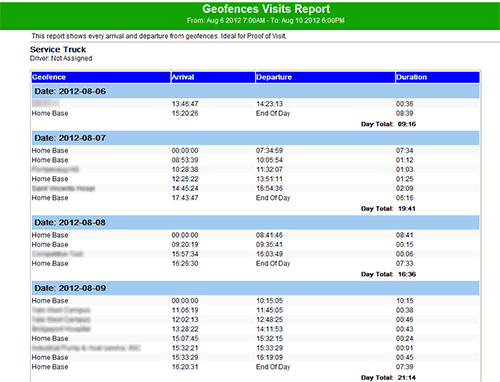Click departure time 16:19:09
Image resolution: width=500 pixels, height=382 pixels.
point(269,357)
